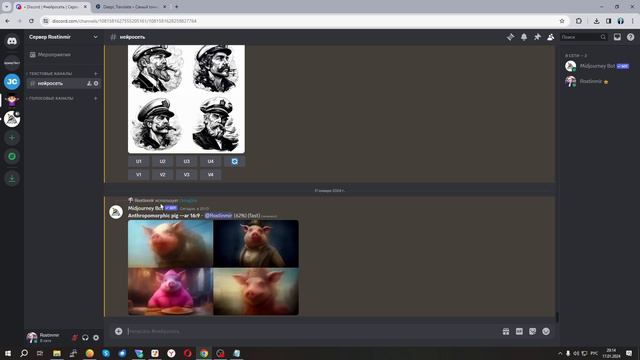
Task: Open Discord direct messages home icon
Action: pos(12,41)
